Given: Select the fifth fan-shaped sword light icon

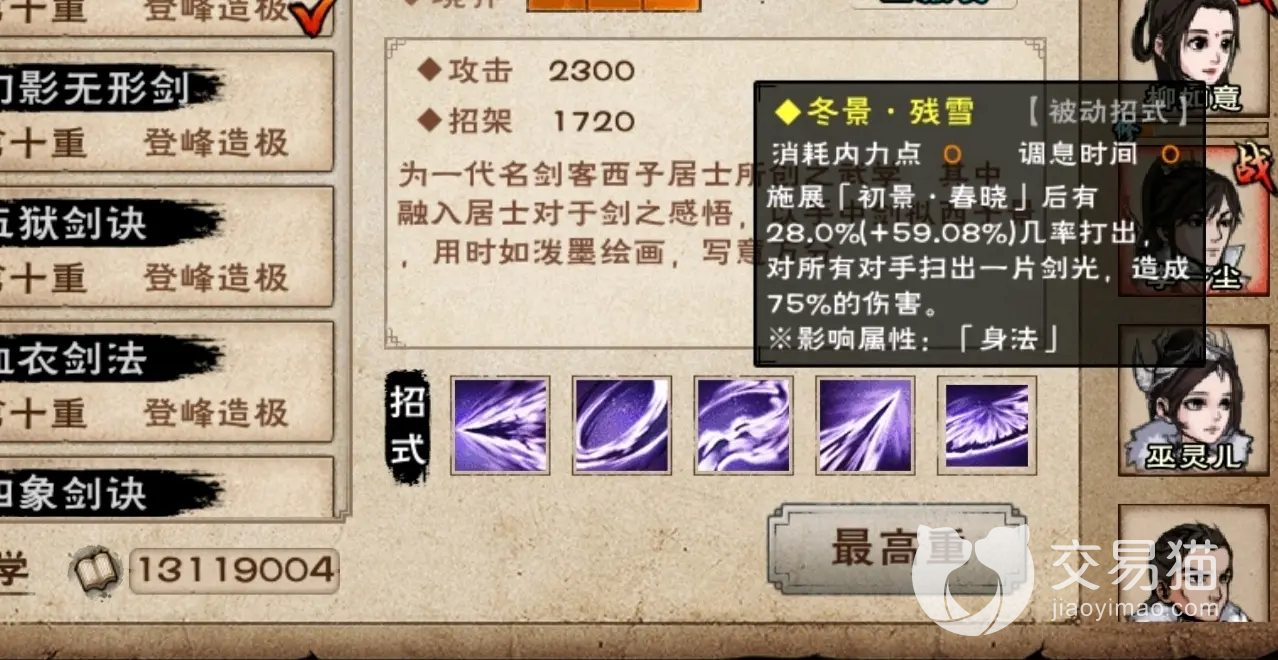Looking at the screenshot, I should click(x=987, y=425).
